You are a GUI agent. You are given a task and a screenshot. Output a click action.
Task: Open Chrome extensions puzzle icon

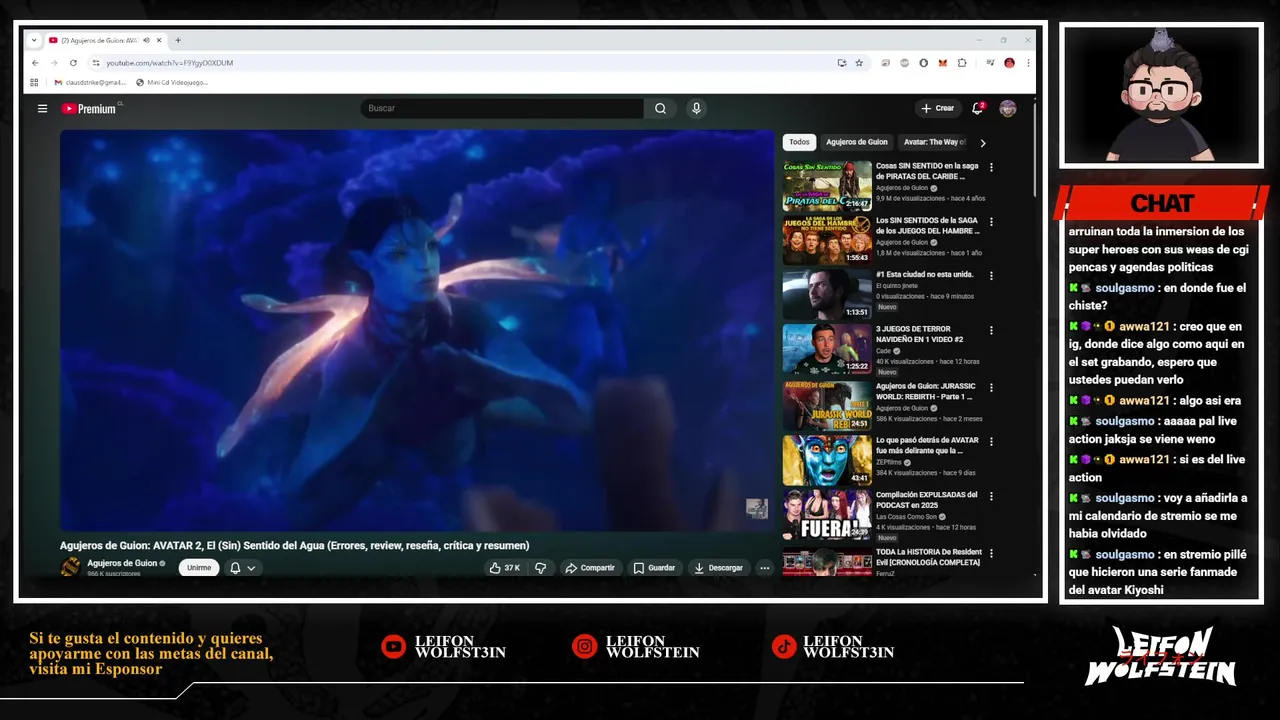point(962,63)
